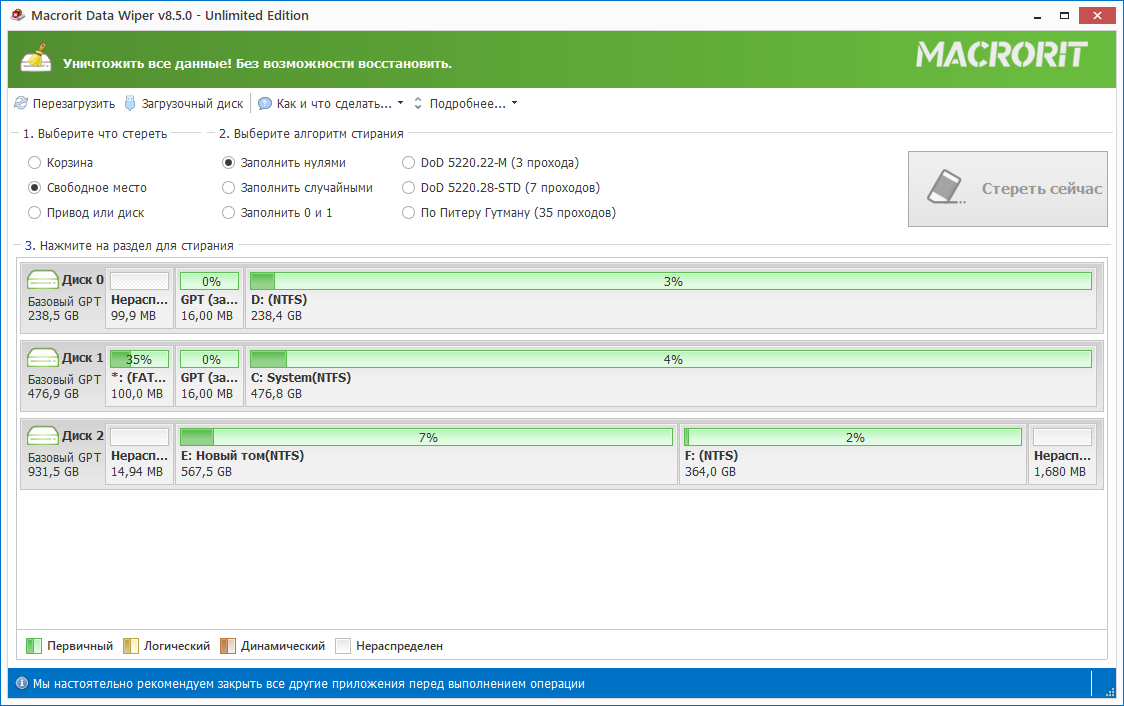Select the Корзина radio option
Image resolution: width=1124 pixels, height=706 pixels.
(35, 162)
